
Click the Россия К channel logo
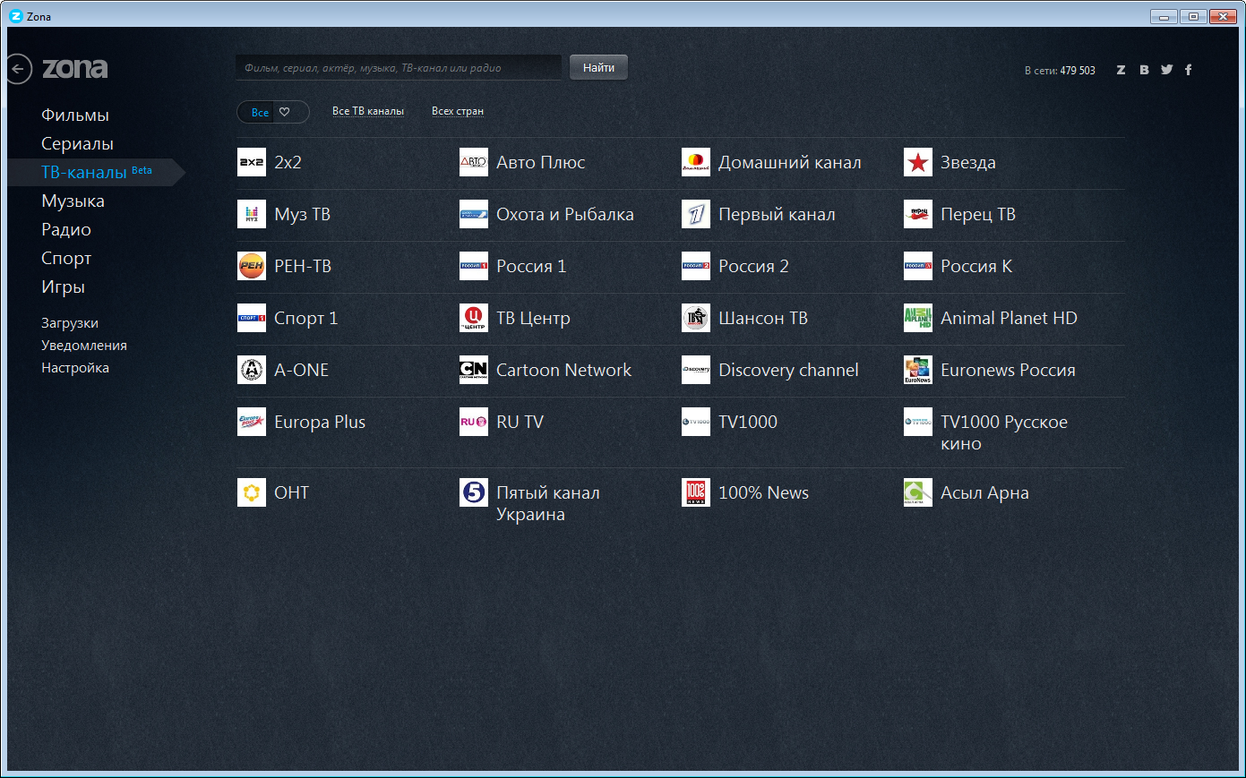(x=917, y=266)
